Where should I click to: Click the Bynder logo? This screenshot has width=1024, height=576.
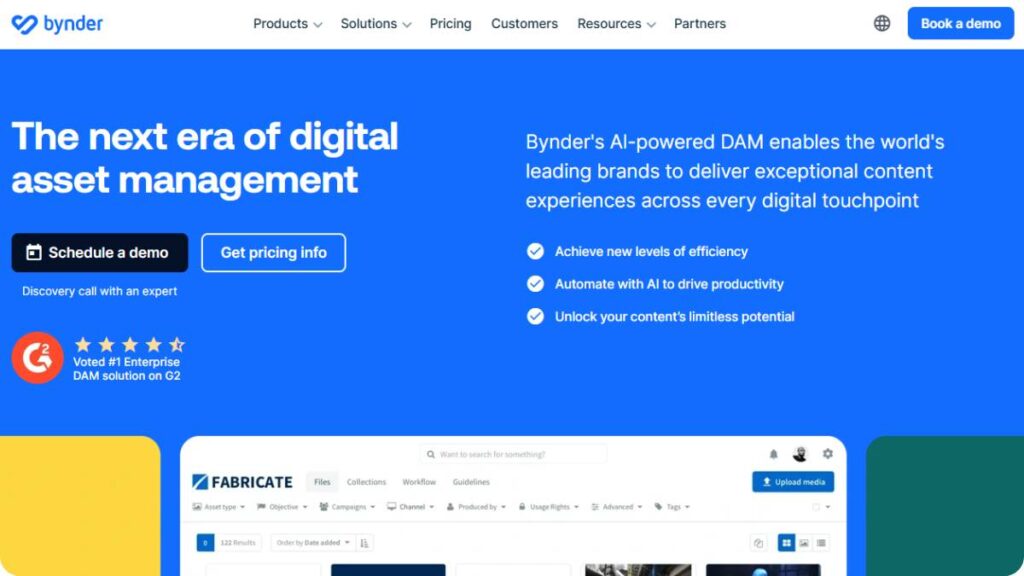point(57,24)
